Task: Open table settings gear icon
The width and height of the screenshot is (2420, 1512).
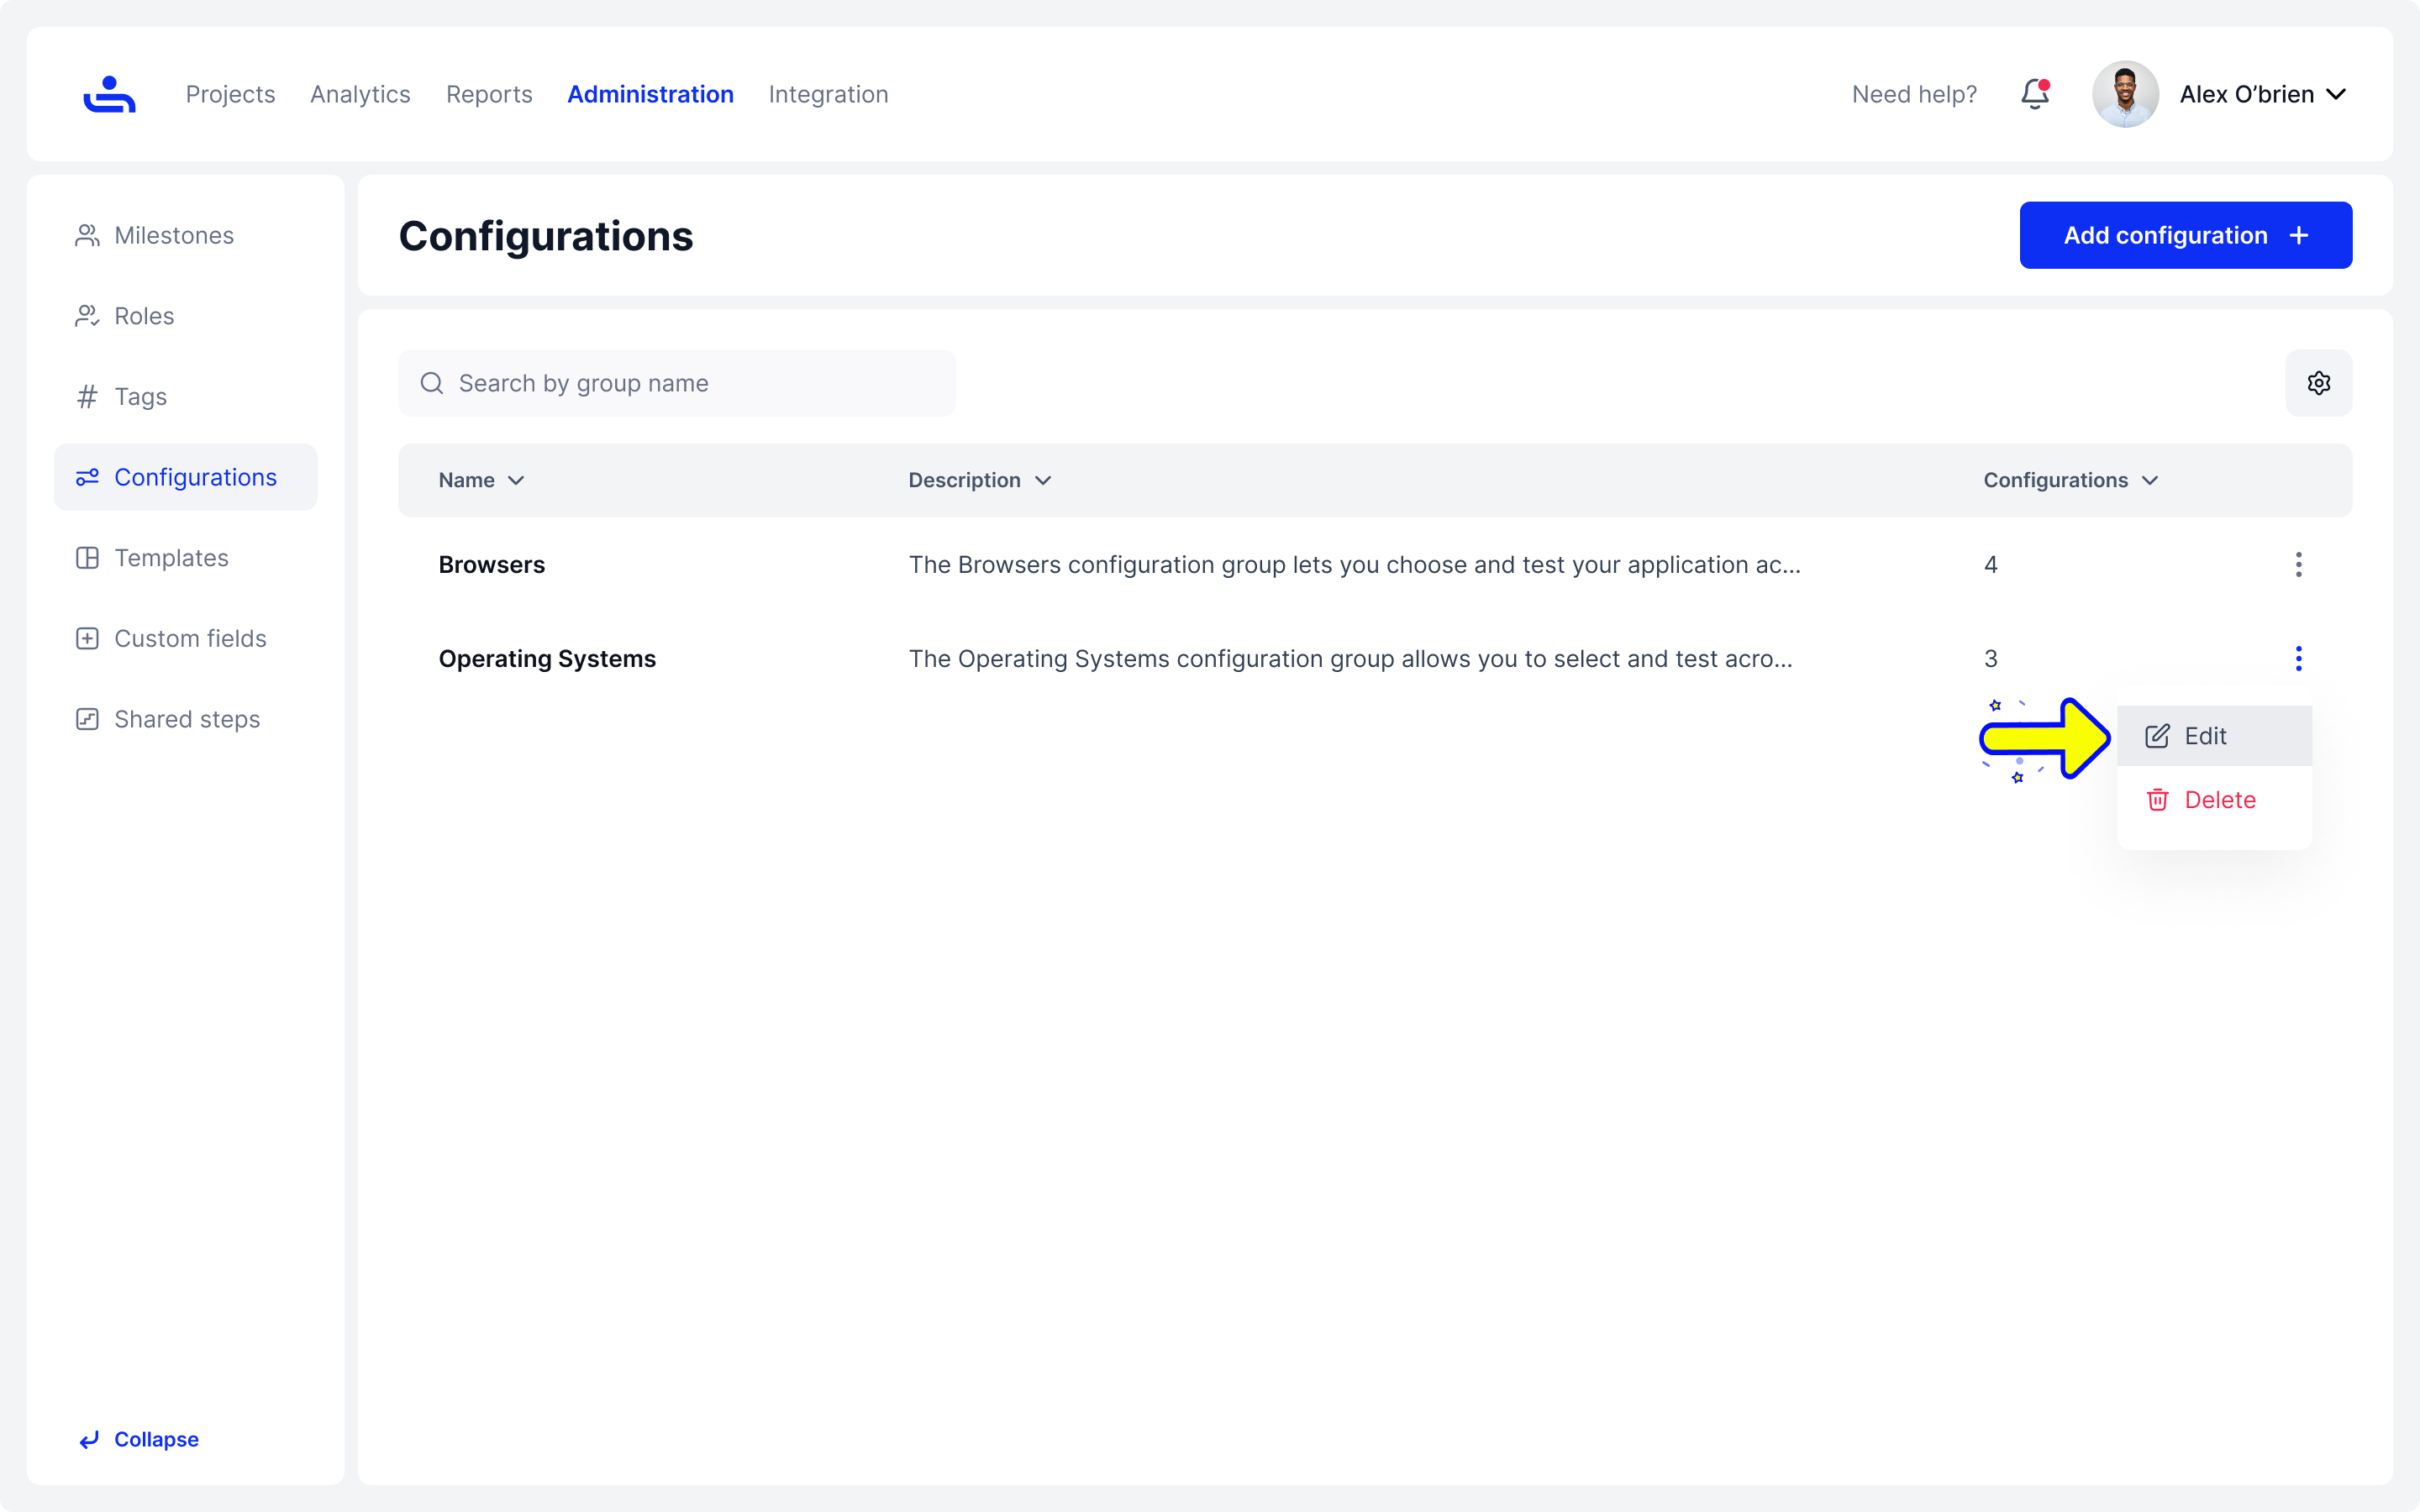Action: pyautogui.click(x=2318, y=383)
